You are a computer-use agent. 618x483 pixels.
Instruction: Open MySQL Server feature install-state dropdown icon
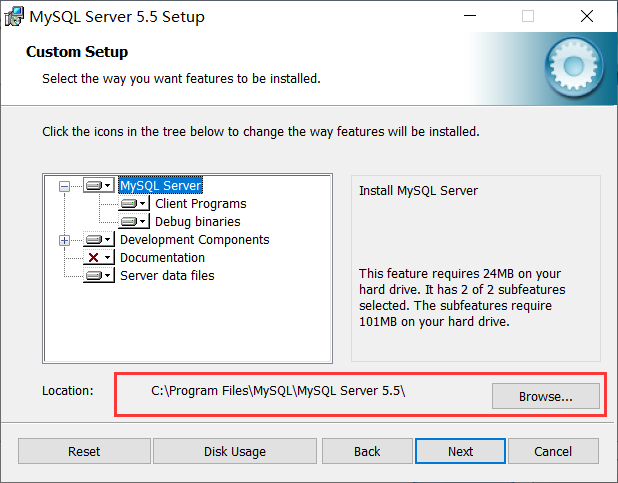[99, 185]
